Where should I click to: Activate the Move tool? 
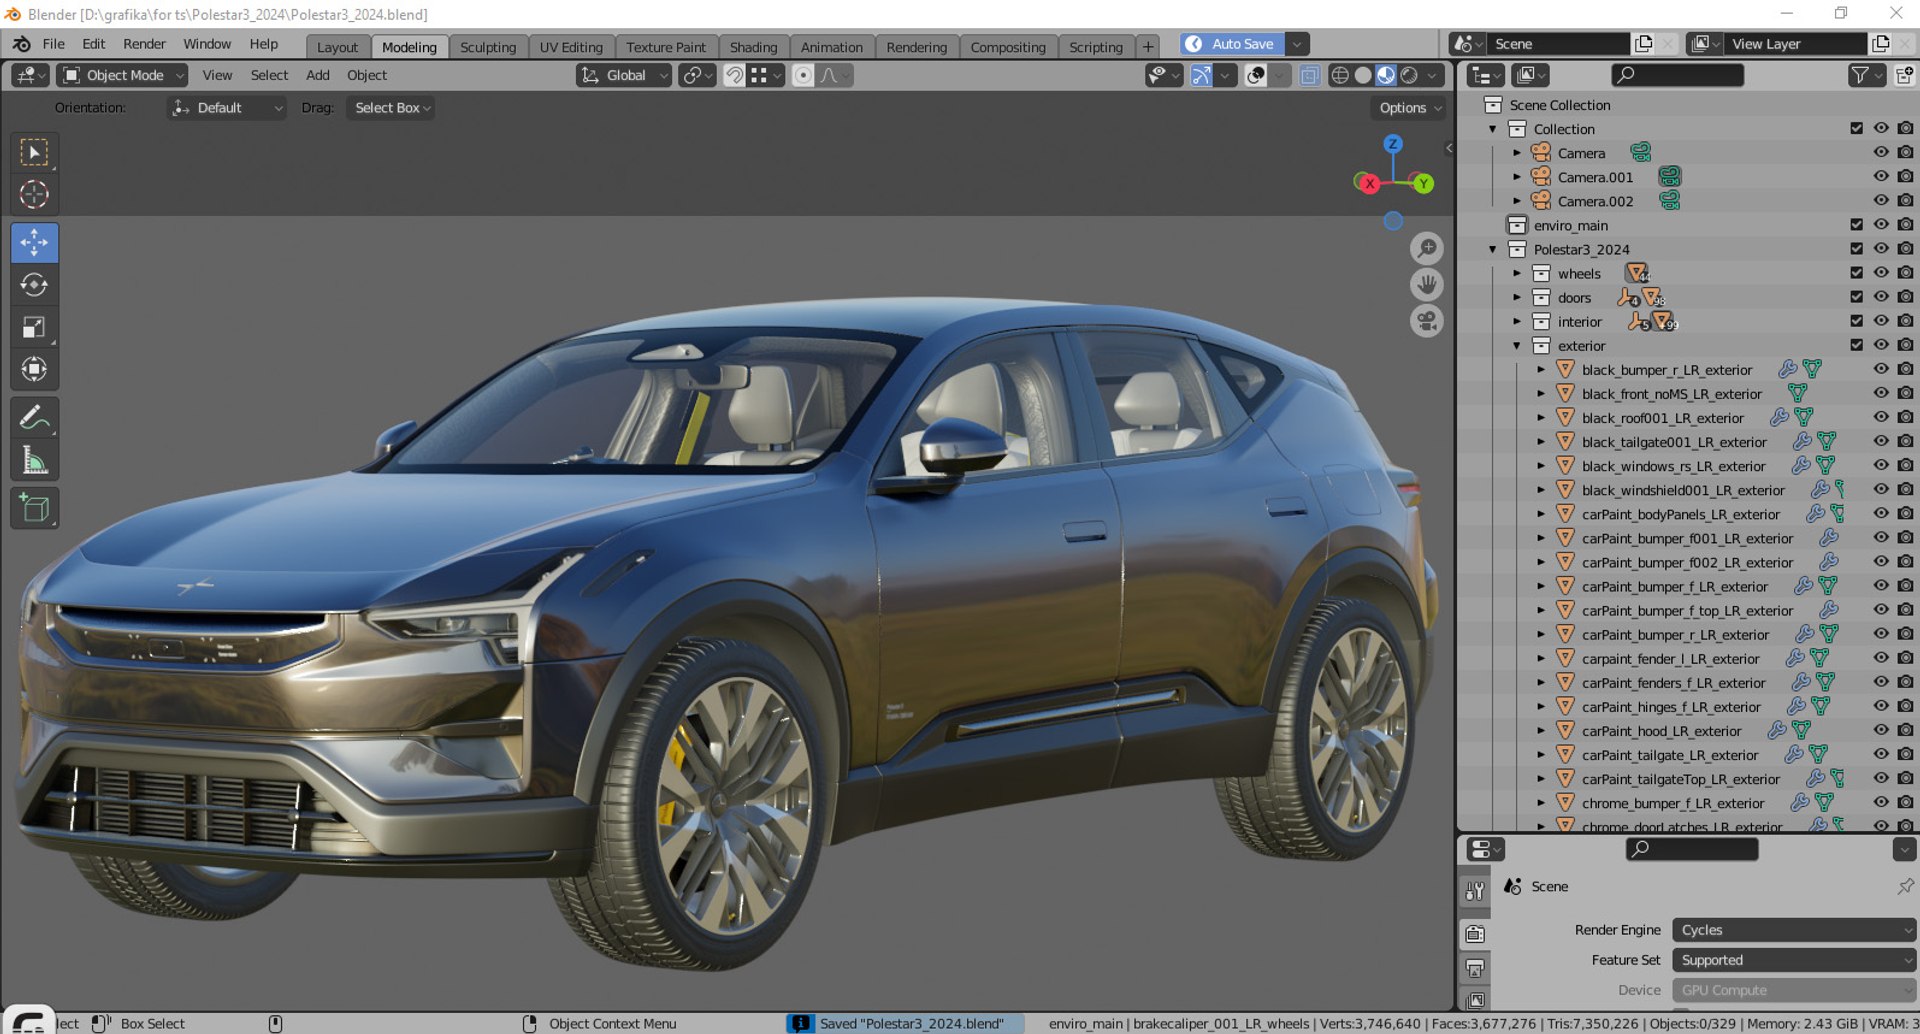[34, 243]
